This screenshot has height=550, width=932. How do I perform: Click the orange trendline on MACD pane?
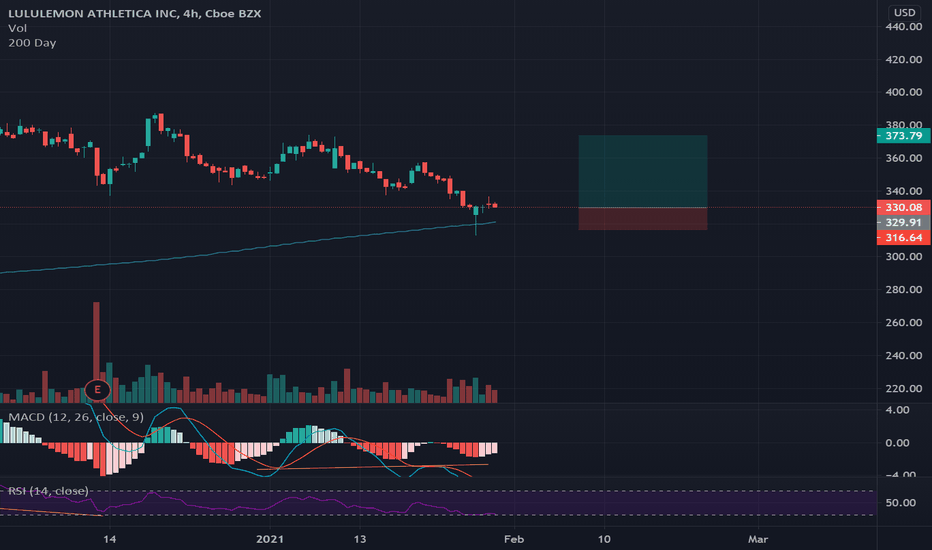[x=373, y=467]
